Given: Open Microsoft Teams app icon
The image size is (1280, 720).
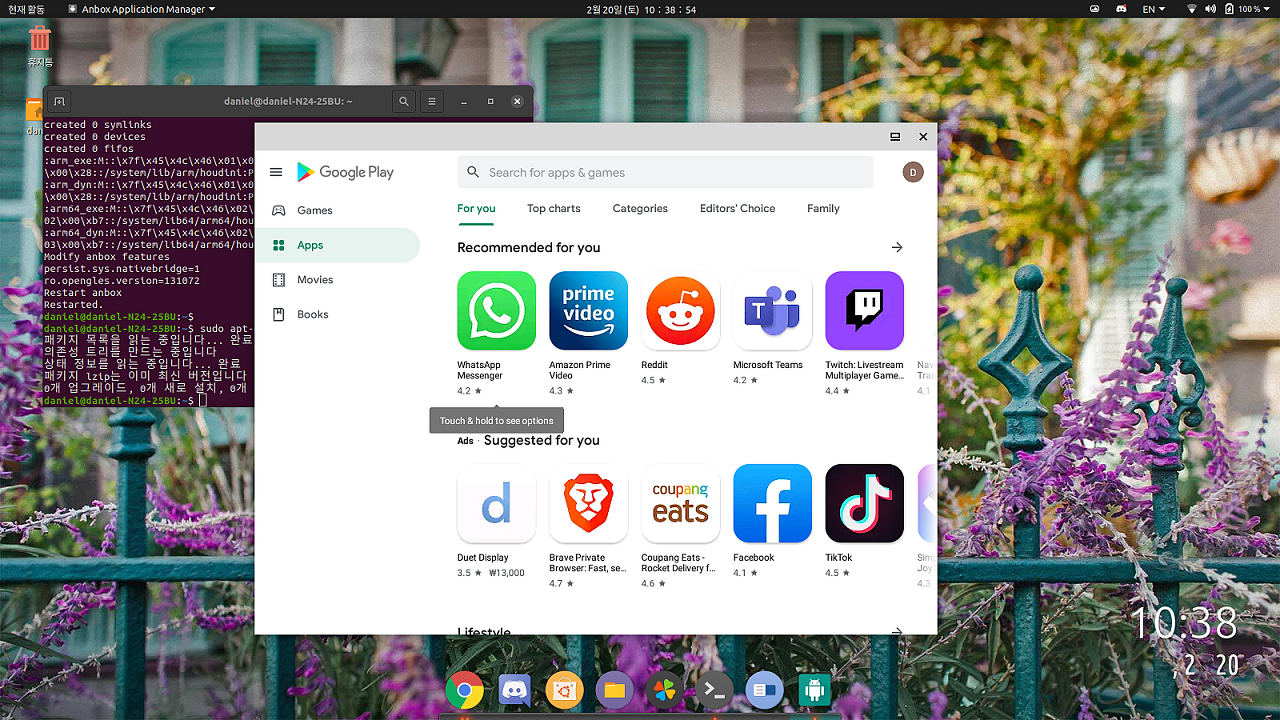Looking at the screenshot, I should click(772, 311).
